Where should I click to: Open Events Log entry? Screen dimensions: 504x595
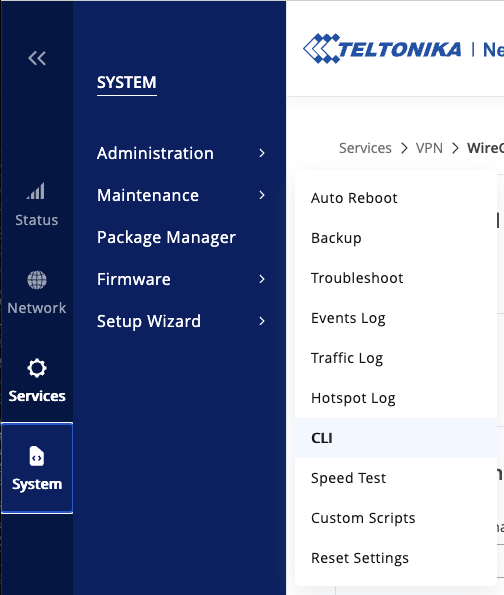[x=395, y=318]
